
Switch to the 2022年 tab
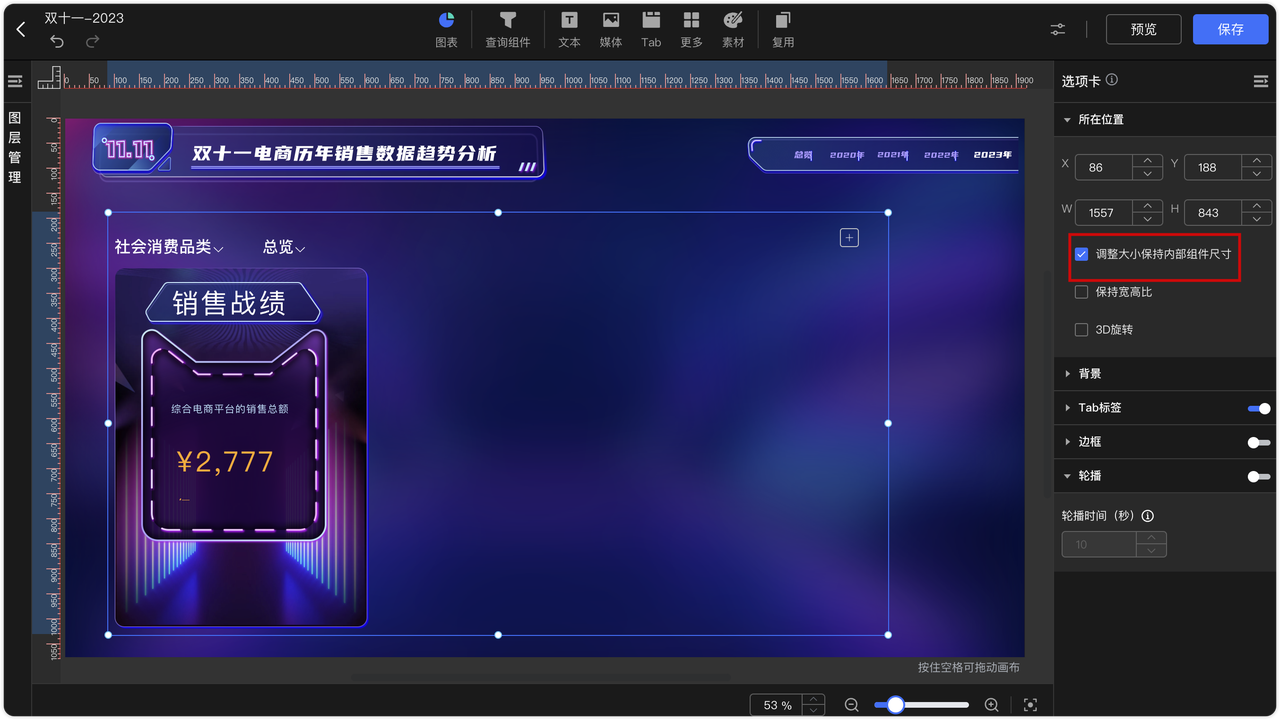(x=941, y=154)
